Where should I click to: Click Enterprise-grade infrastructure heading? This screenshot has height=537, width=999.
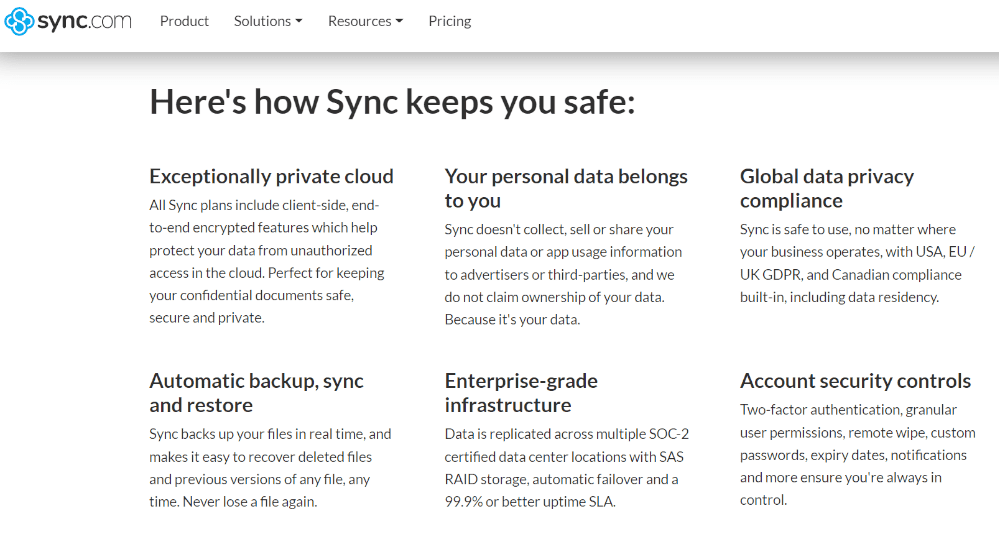pyautogui.click(x=521, y=393)
